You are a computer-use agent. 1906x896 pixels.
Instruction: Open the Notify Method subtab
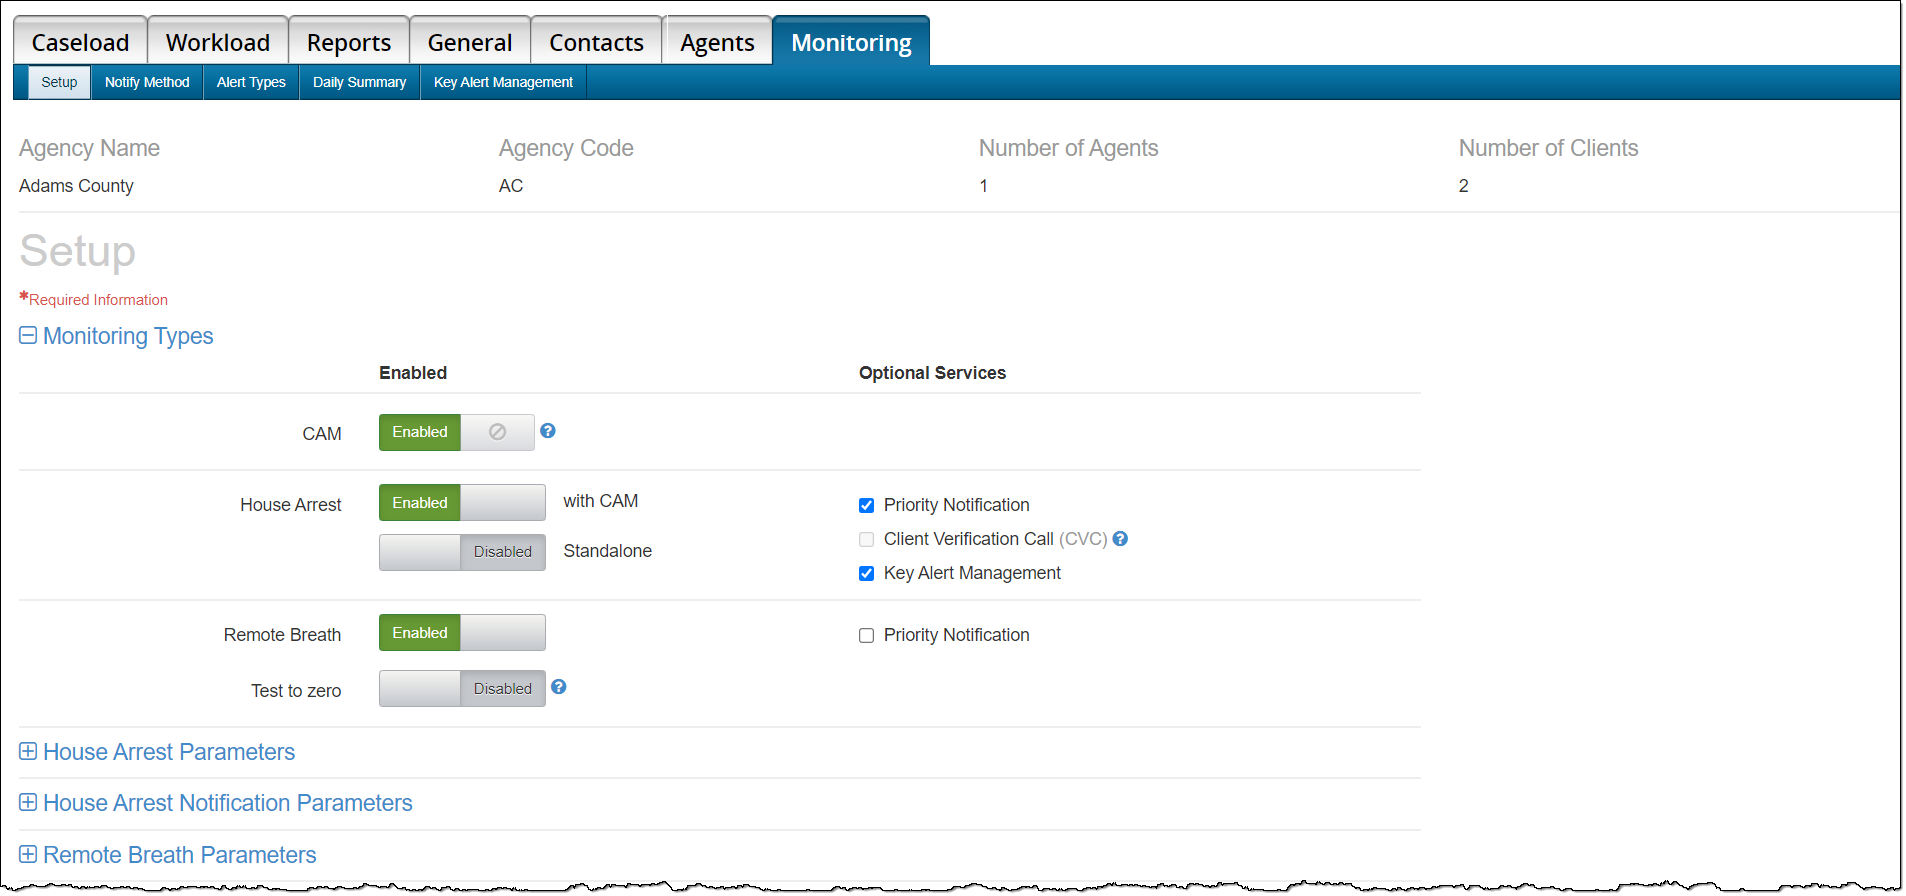pos(147,82)
